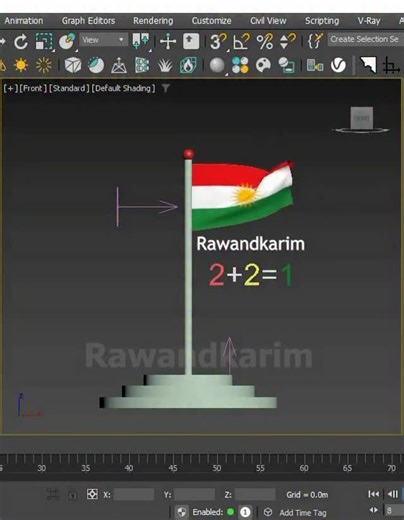Viewport: 404px width, 520px height.
Task: Go to the start frame
Action: 373,494
